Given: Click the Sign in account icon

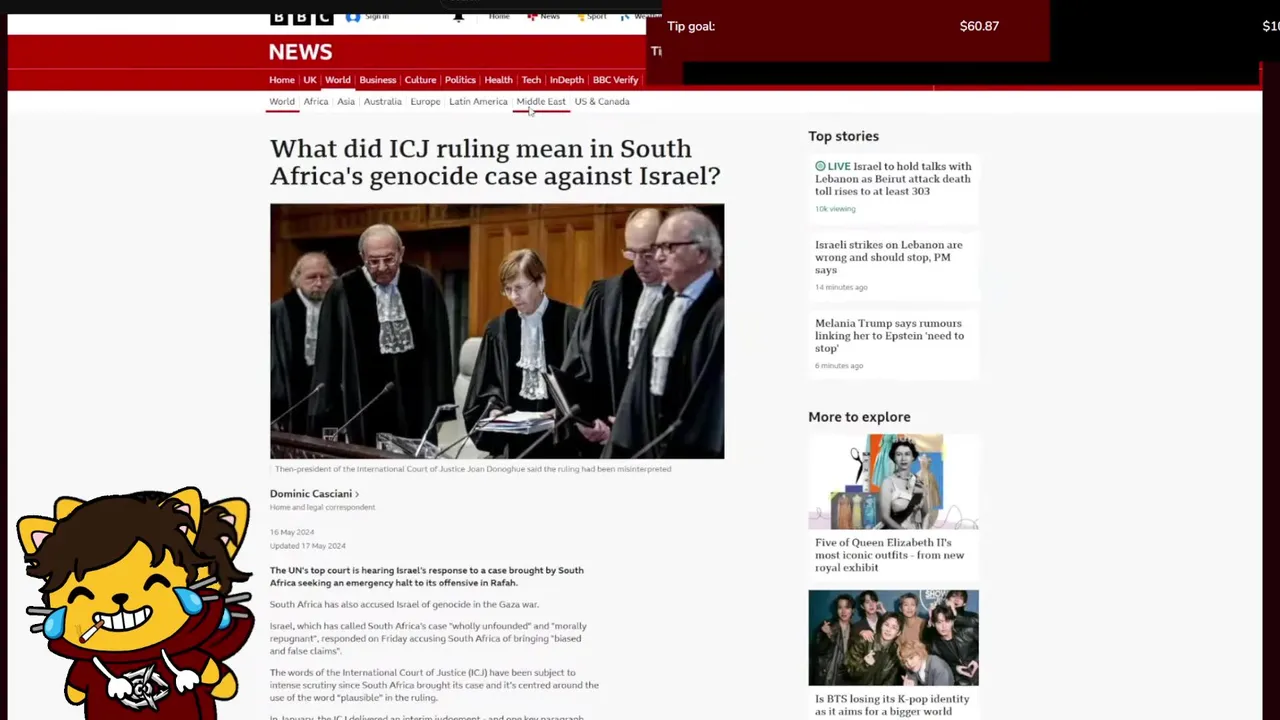Looking at the screenshot, I should tap(353, 17).
